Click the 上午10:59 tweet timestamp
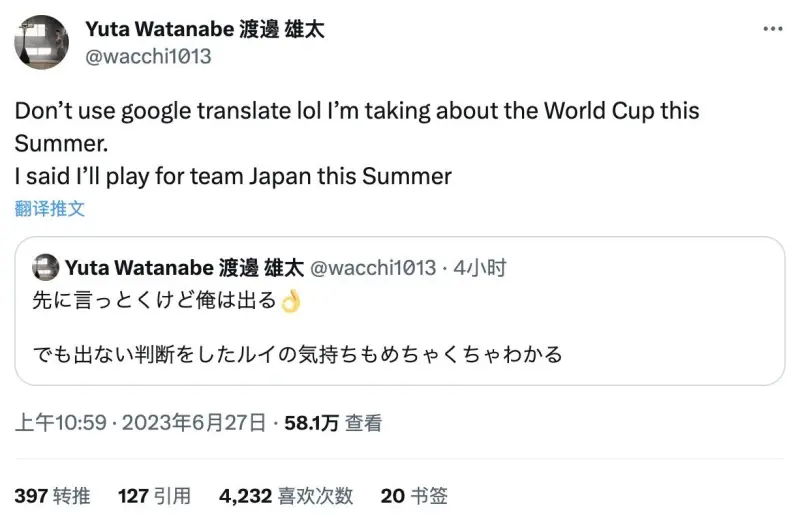 tap(60, 423)
